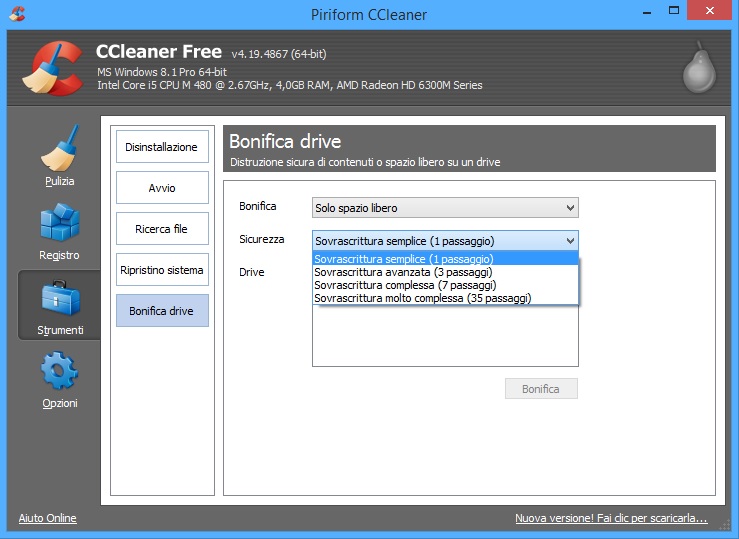Image resolution: width=739 pixels, height=539 pixels.
Task: Open the Pulizia cleaner section
Action: click(59, 156)
